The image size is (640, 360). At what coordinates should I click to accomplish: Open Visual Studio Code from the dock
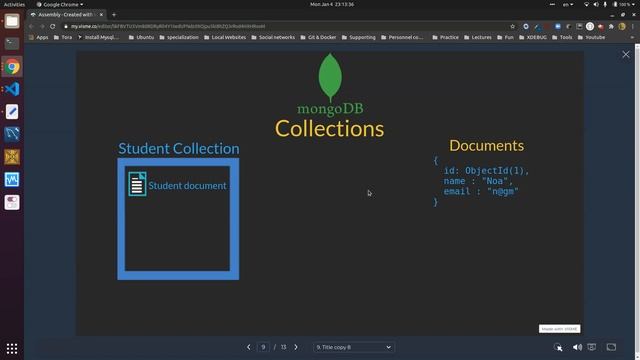[12, 89]
